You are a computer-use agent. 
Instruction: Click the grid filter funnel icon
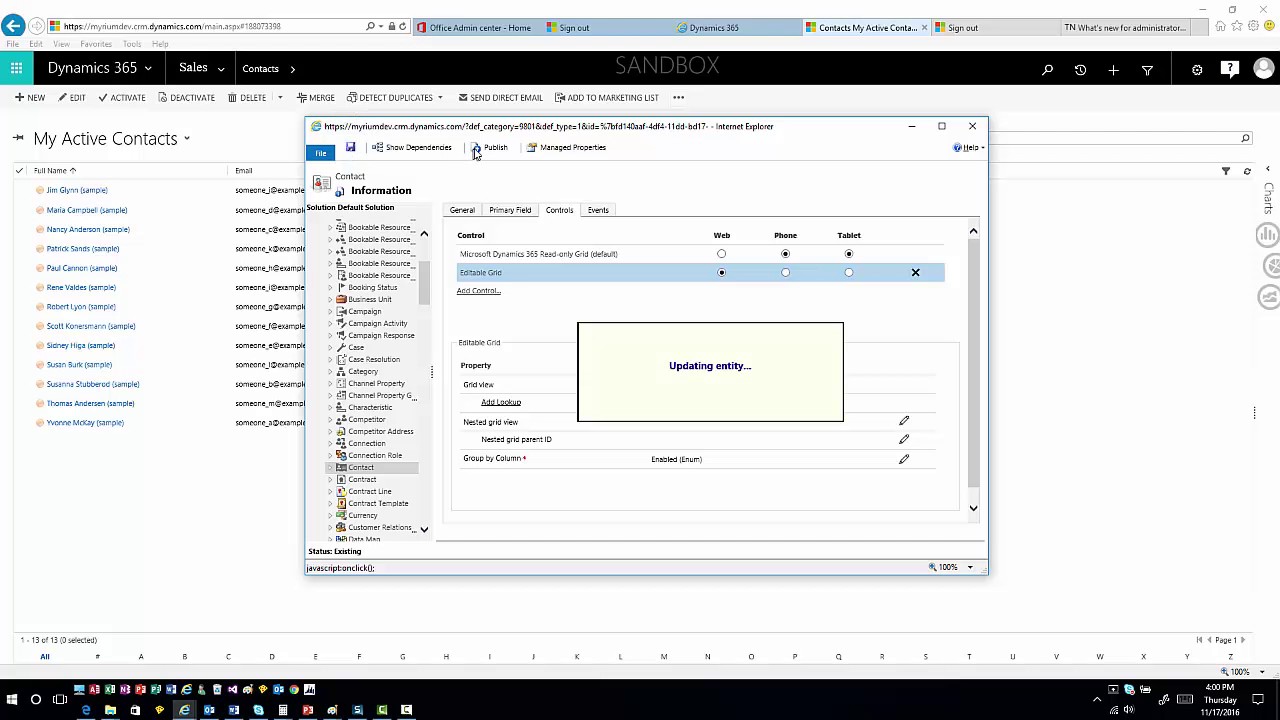click(1226, 171)
